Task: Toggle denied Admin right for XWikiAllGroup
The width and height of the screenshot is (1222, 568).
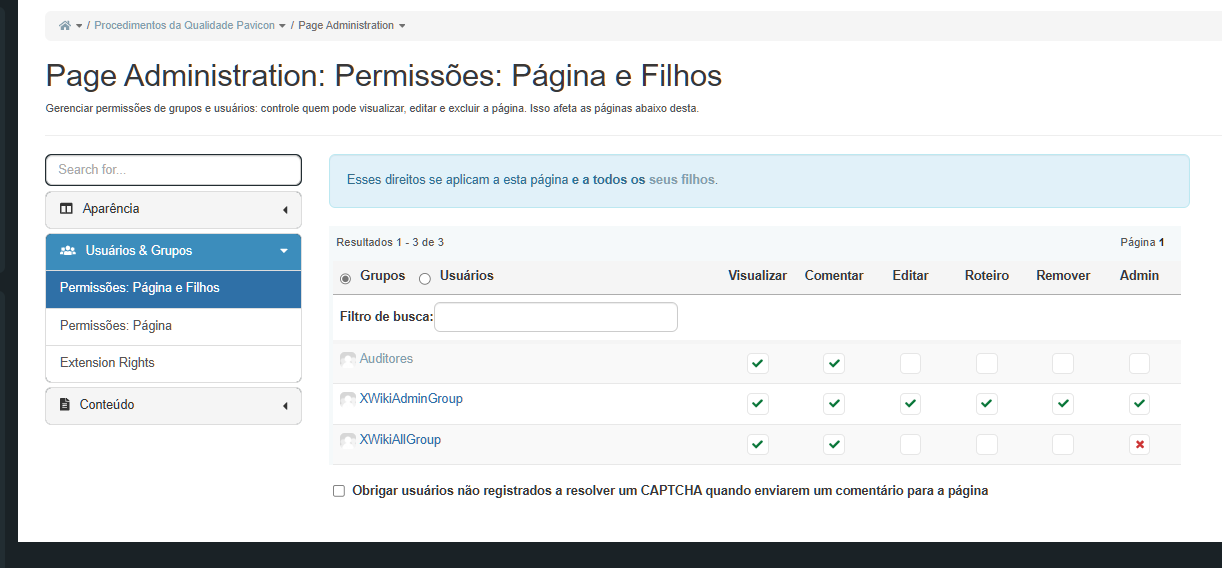Action: [x=1139, y=444]
